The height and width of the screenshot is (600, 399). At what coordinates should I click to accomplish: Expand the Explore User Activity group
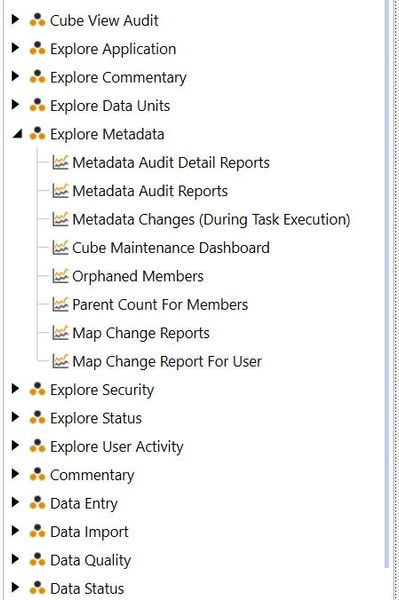[x=15, y=445]
